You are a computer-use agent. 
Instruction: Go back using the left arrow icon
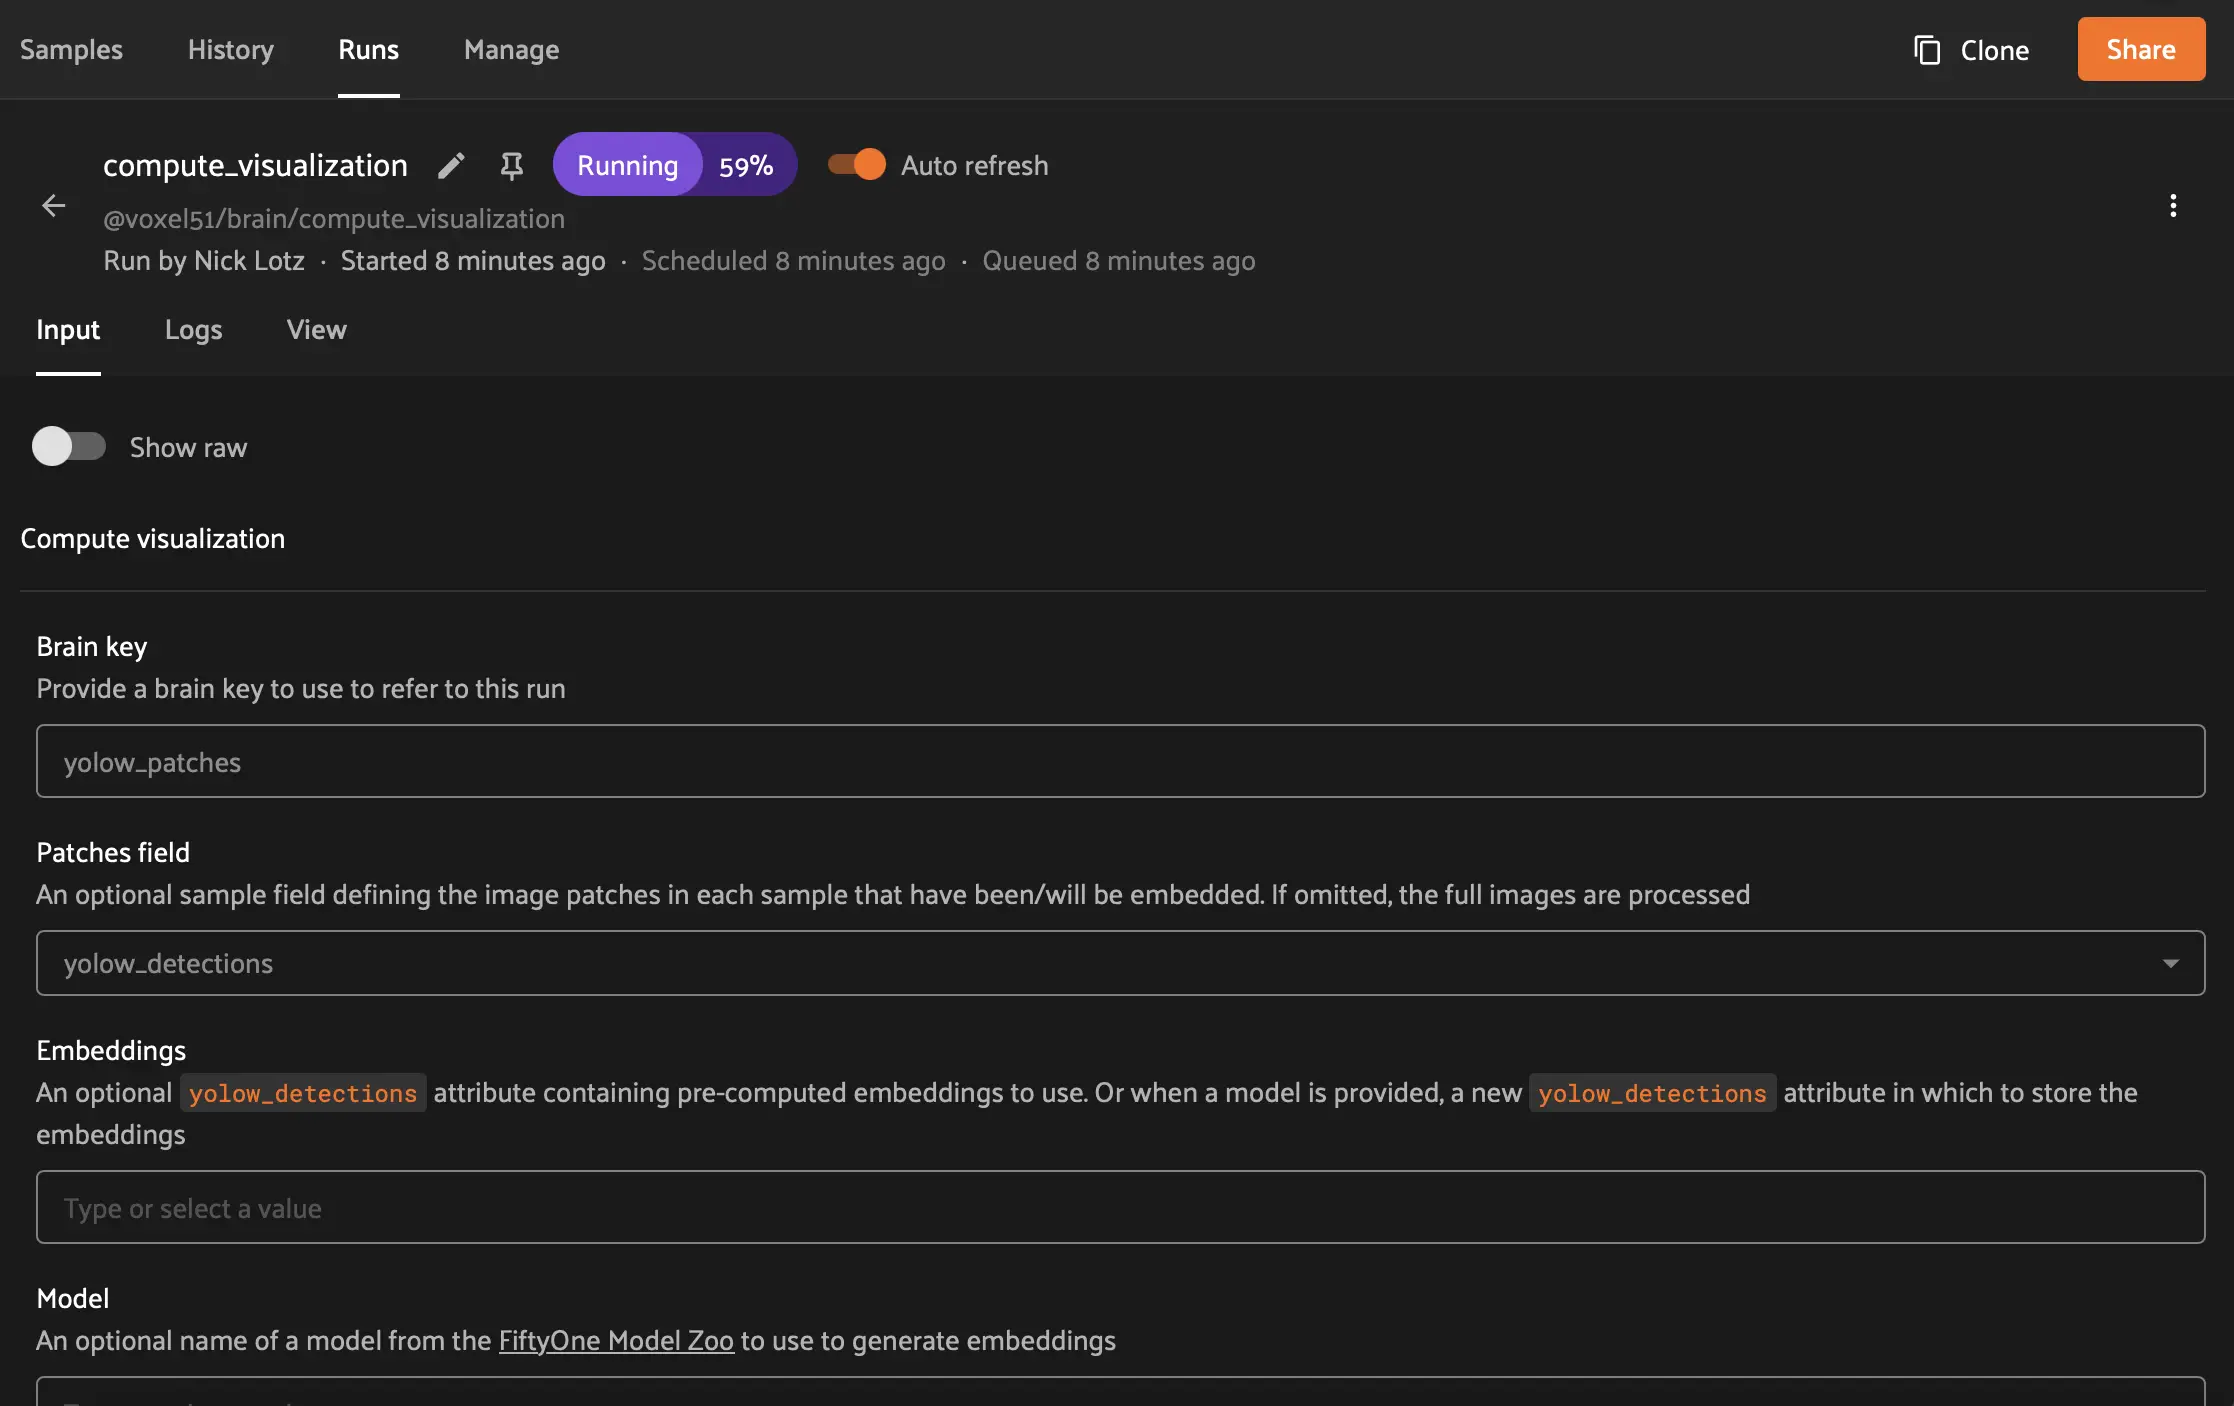click(x=54, y=206)
